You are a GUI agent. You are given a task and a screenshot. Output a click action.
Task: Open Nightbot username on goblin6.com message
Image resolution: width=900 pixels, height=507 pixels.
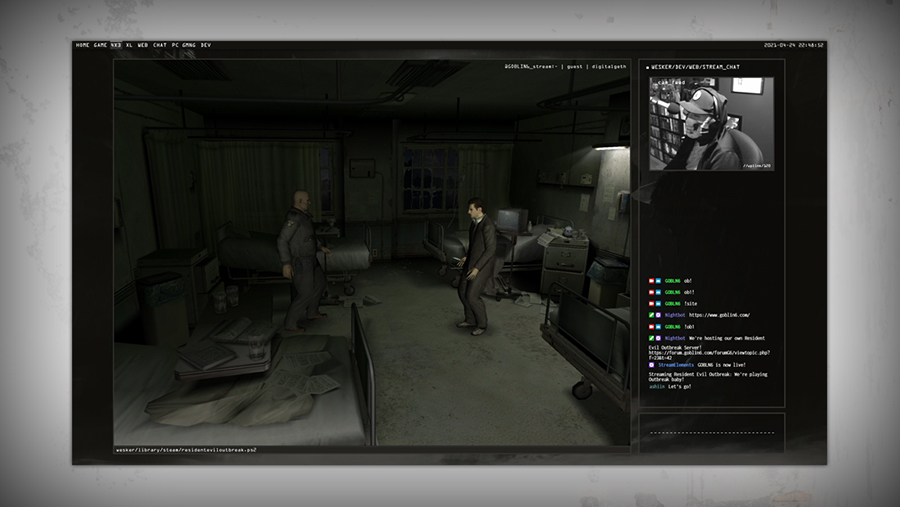tap(675, 315)
